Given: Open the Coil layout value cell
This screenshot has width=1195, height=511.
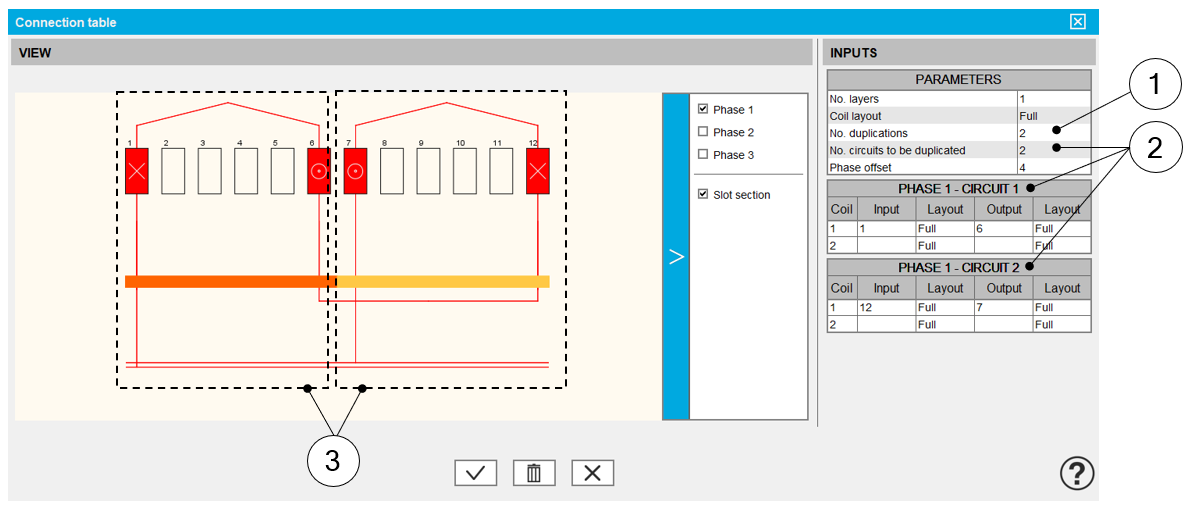Looking at the screenshot, I should 1052,116.
